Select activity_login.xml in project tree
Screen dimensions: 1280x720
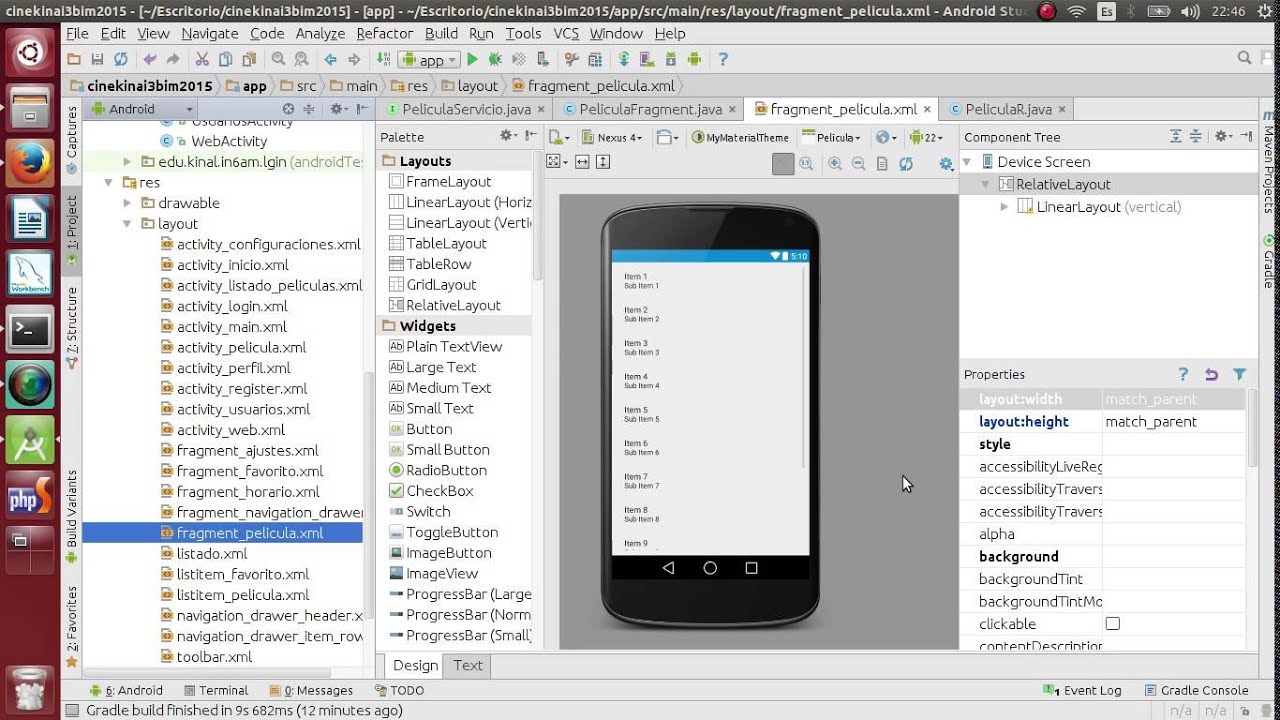click(232, 306)
